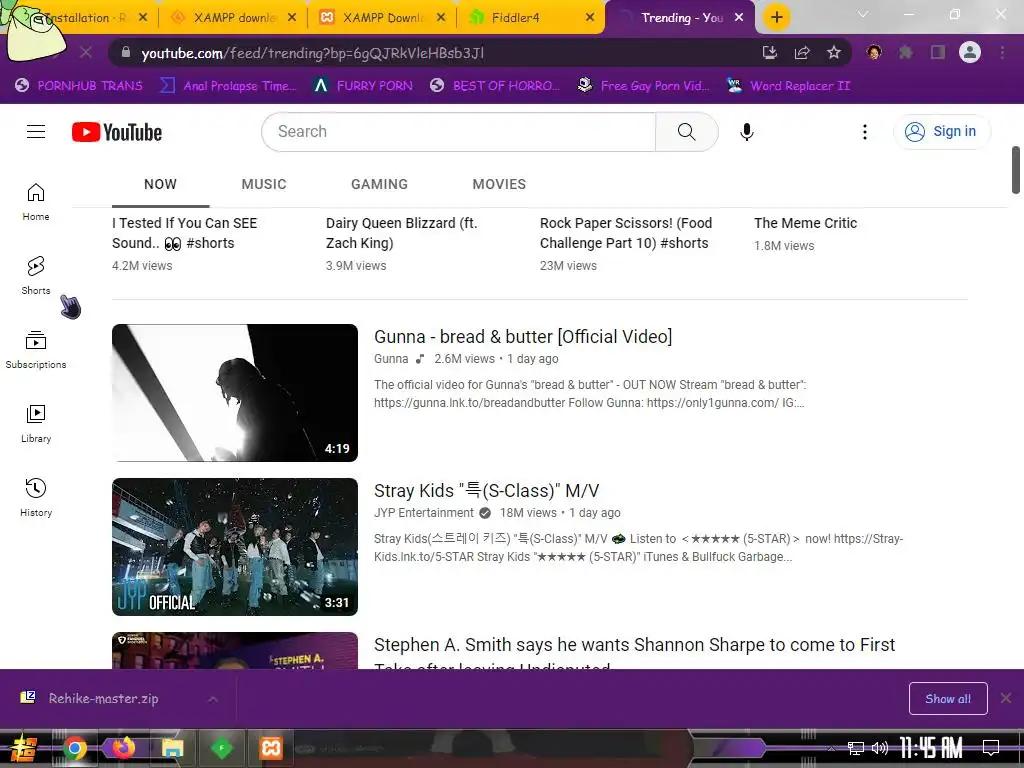Viewport: 1024px width, 768px height.
Task: Open Rehike-master.zip downloaded file
Action: coord(103,699)
